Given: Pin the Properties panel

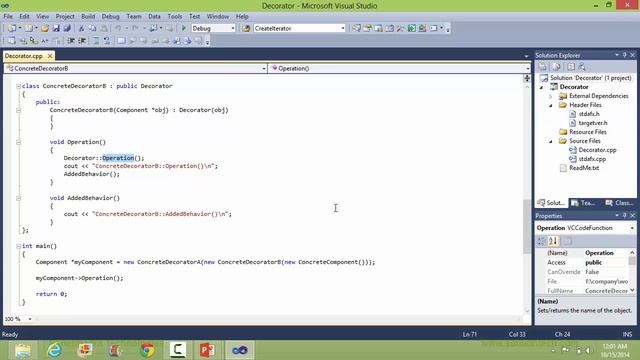Looking at the screenshot, I should coord(624,216).
